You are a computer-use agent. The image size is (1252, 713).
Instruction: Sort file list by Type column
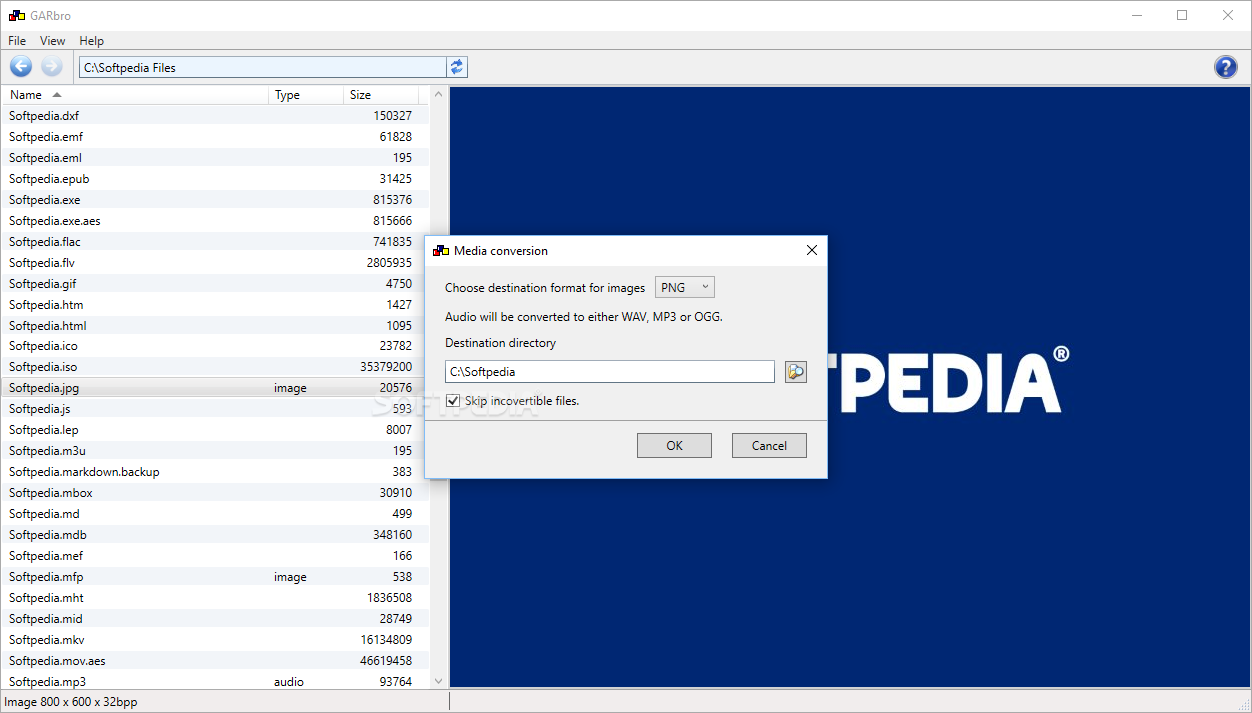[x=307, y=95]
